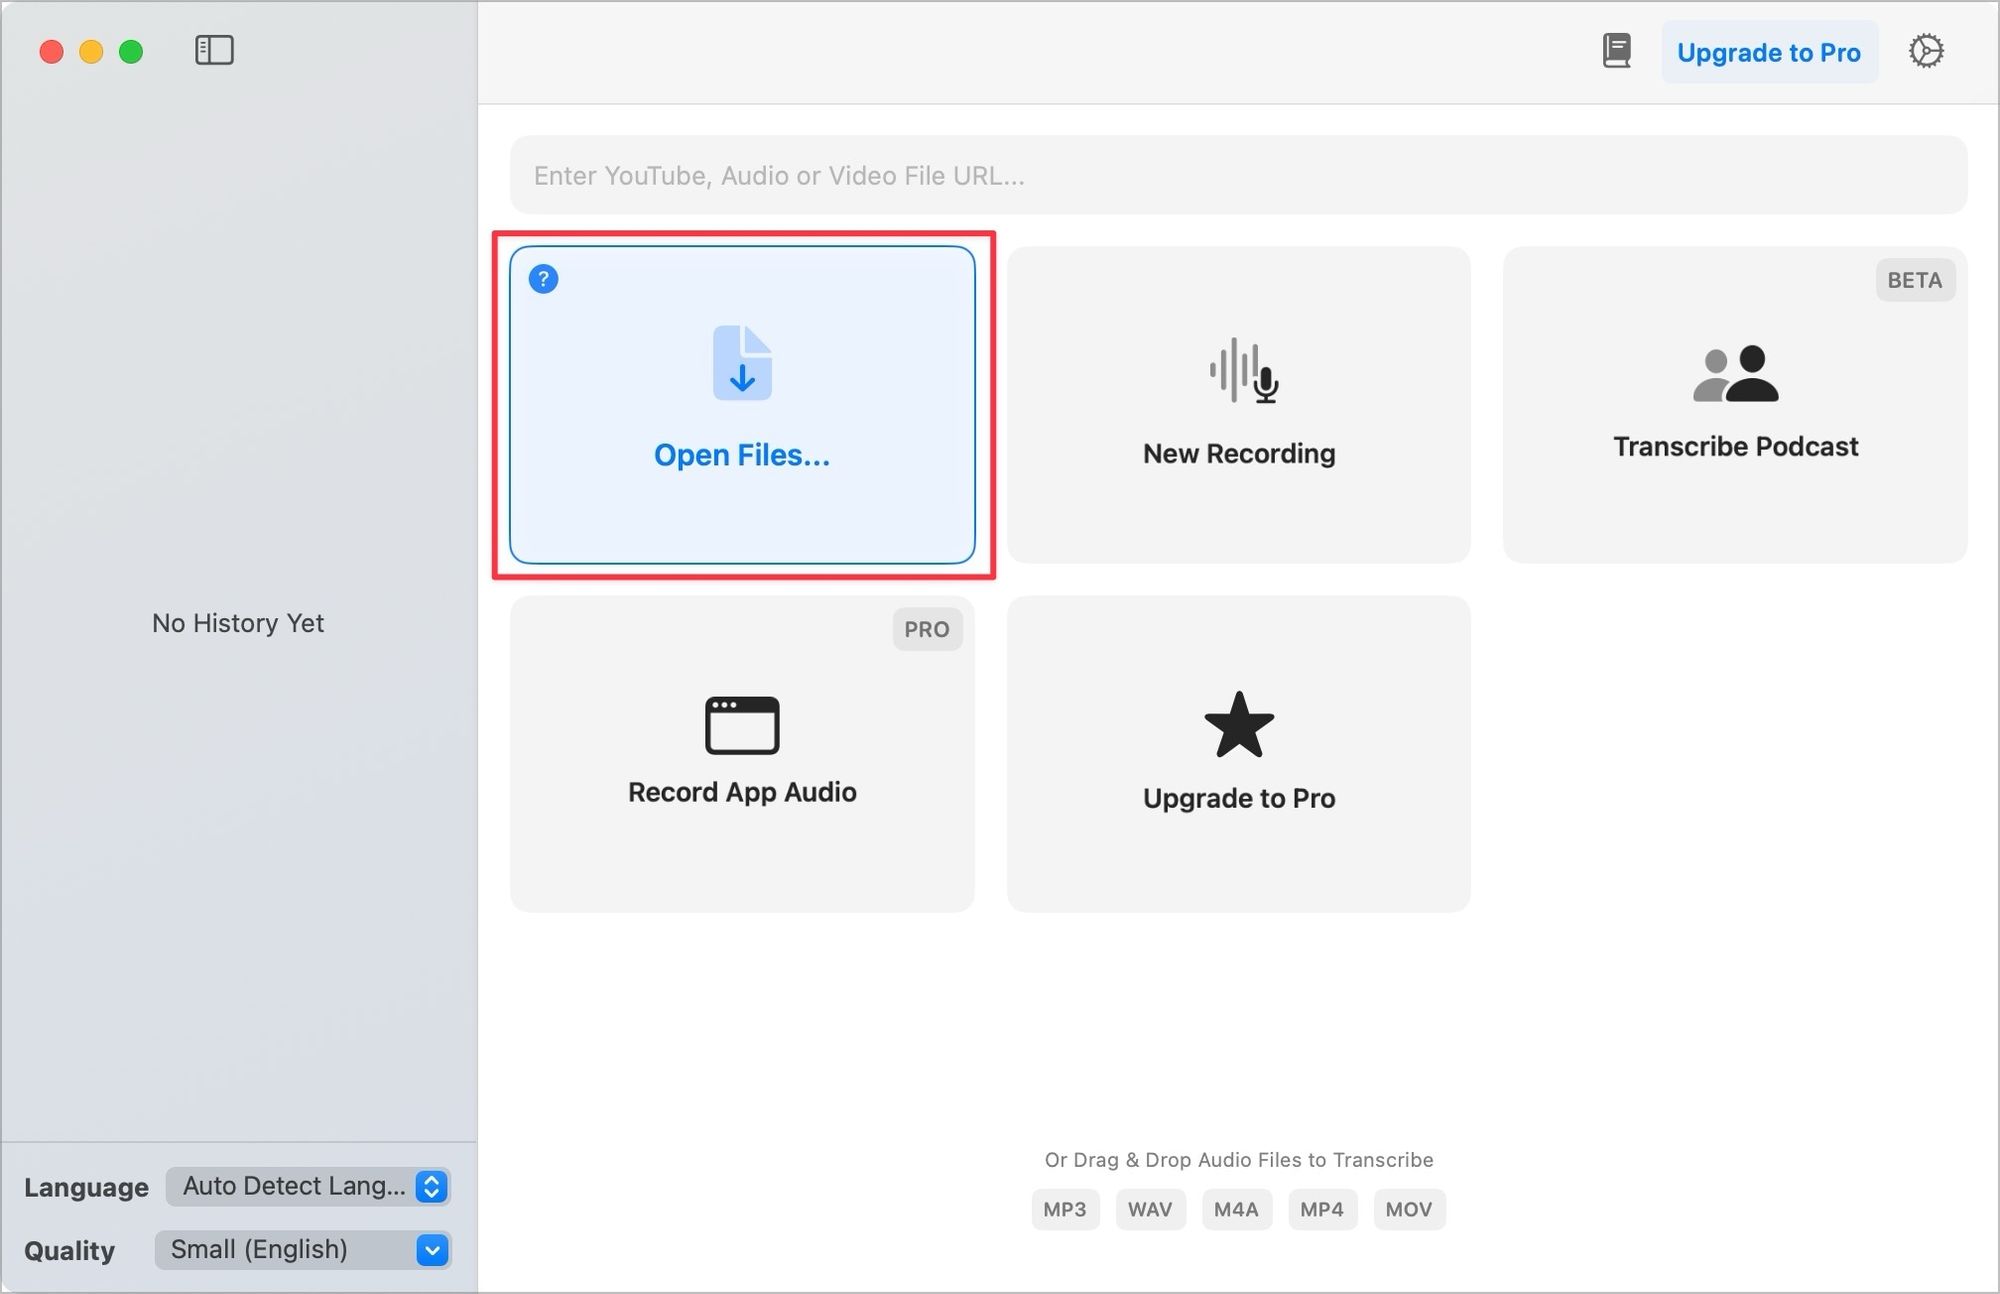
Task: Open the Quality dropdown Small (English)
Action: tap(303, 1250)
